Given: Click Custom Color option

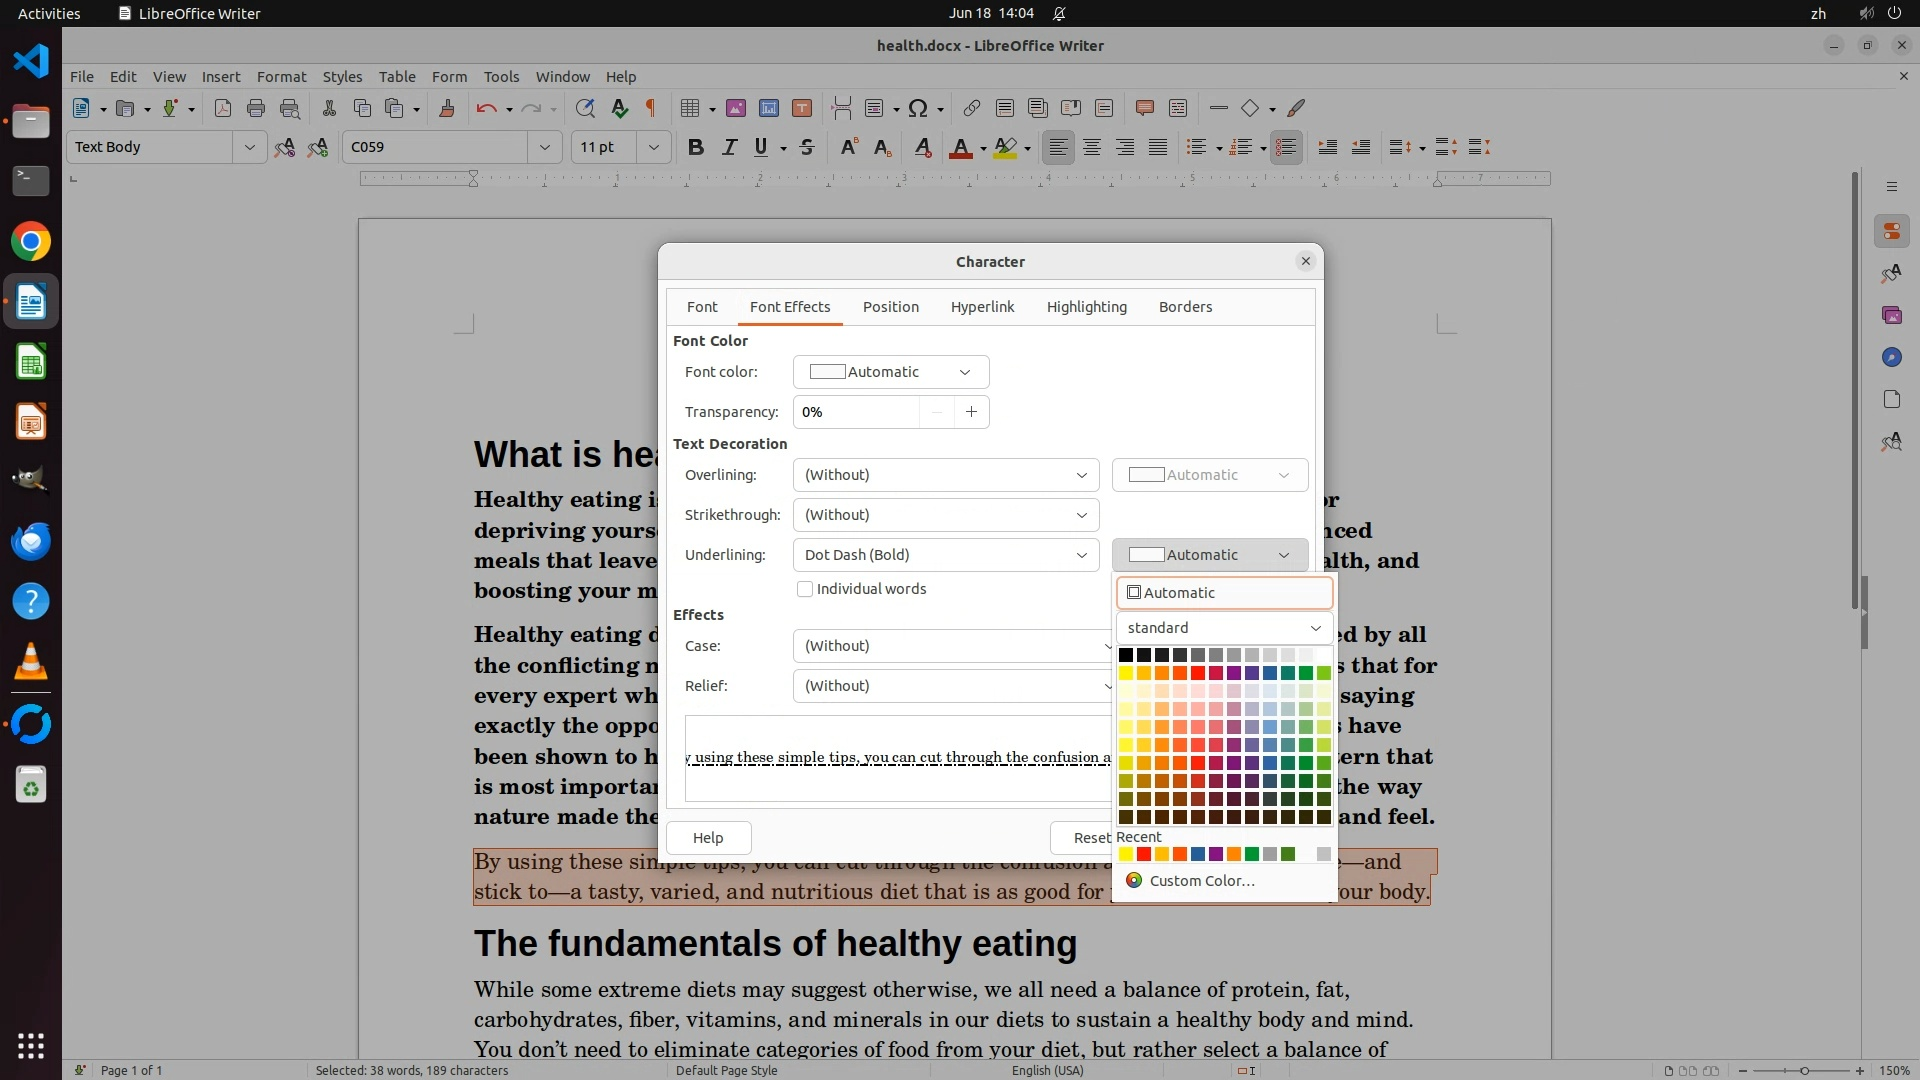Looking at the screenshot, I should pos(1201,881).
